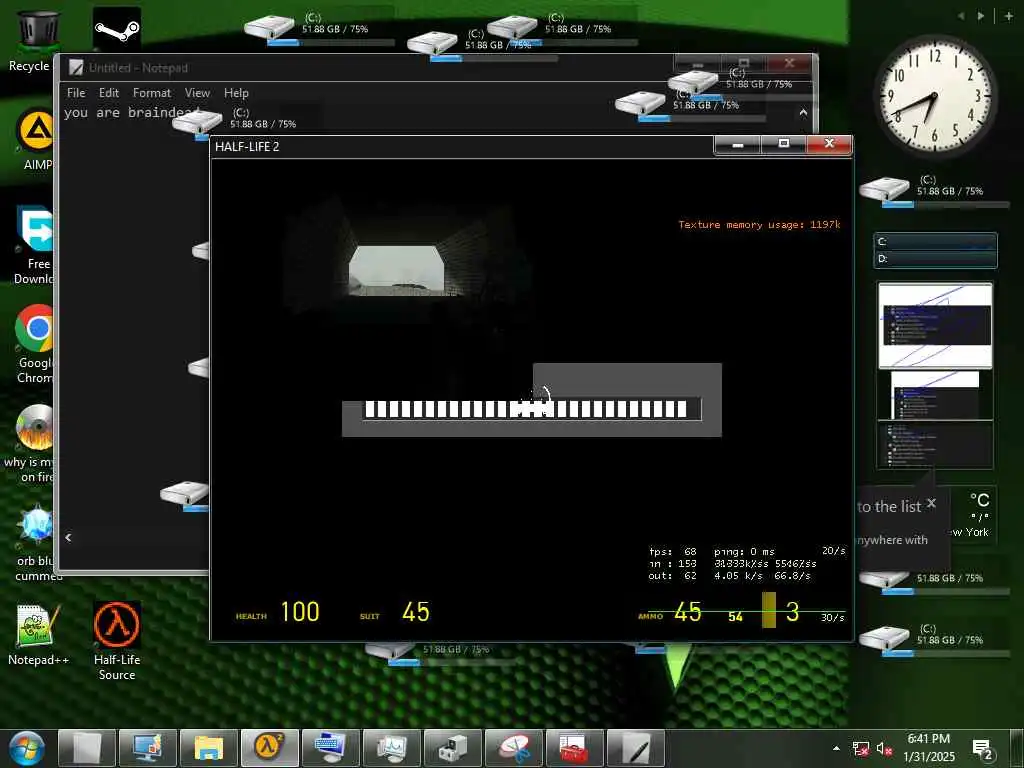Open the pen and paper taskbar icon
The height and width of the screenshot is (768, 1024).
pos(635,748)
